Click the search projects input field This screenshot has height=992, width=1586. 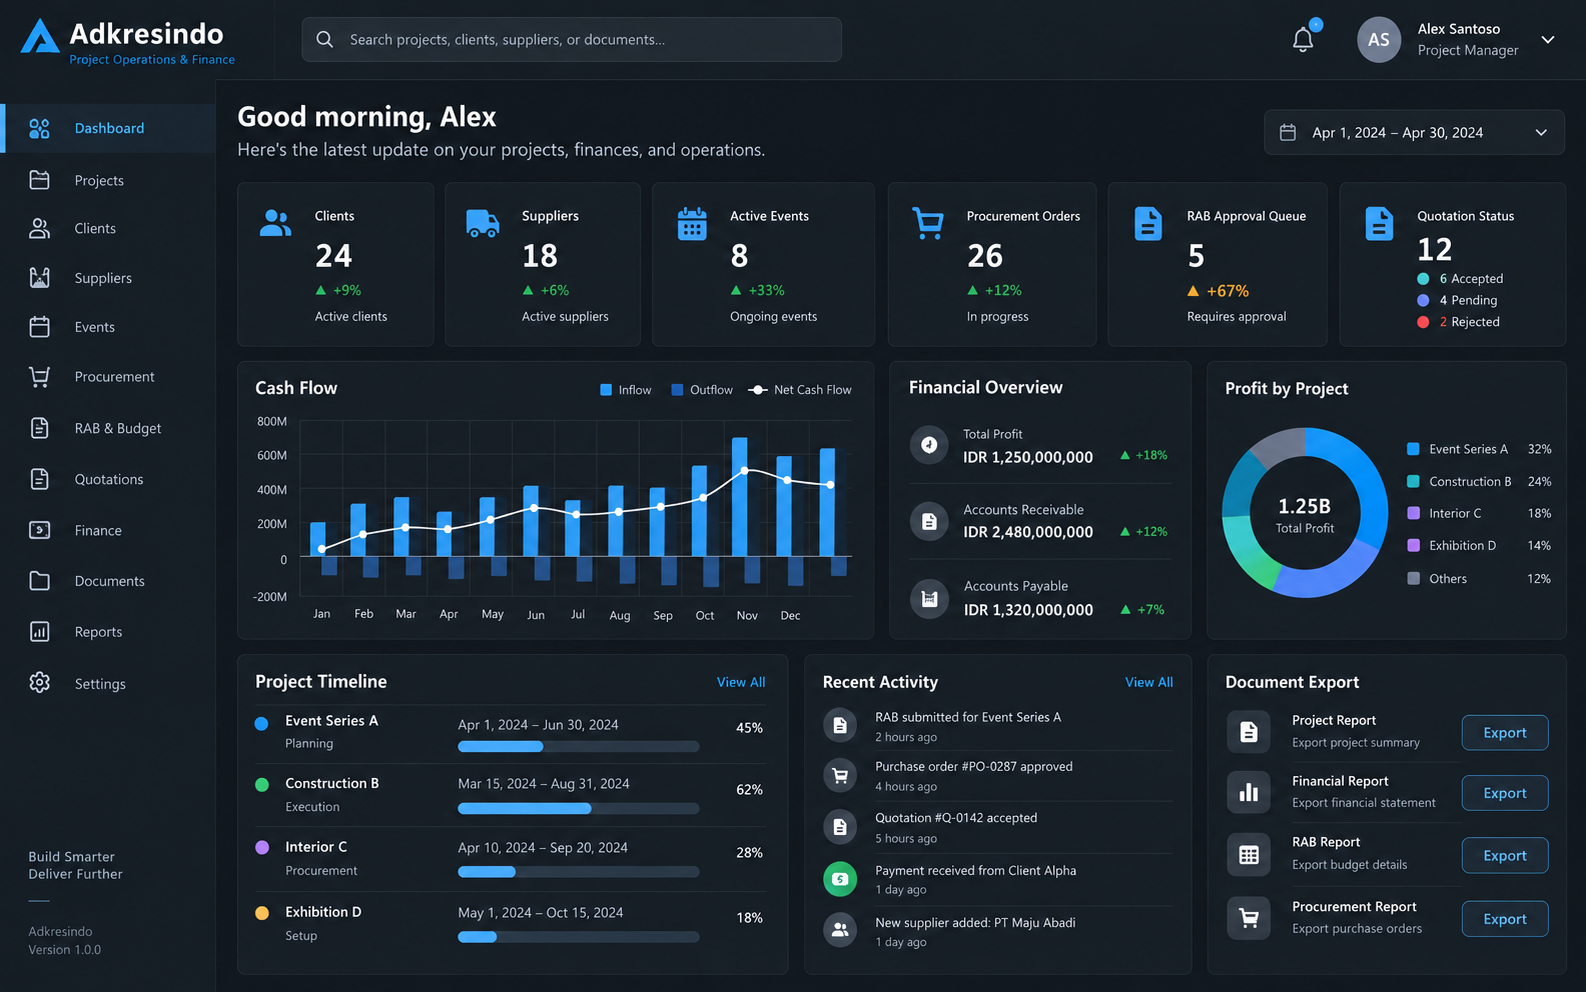[571, 39]
